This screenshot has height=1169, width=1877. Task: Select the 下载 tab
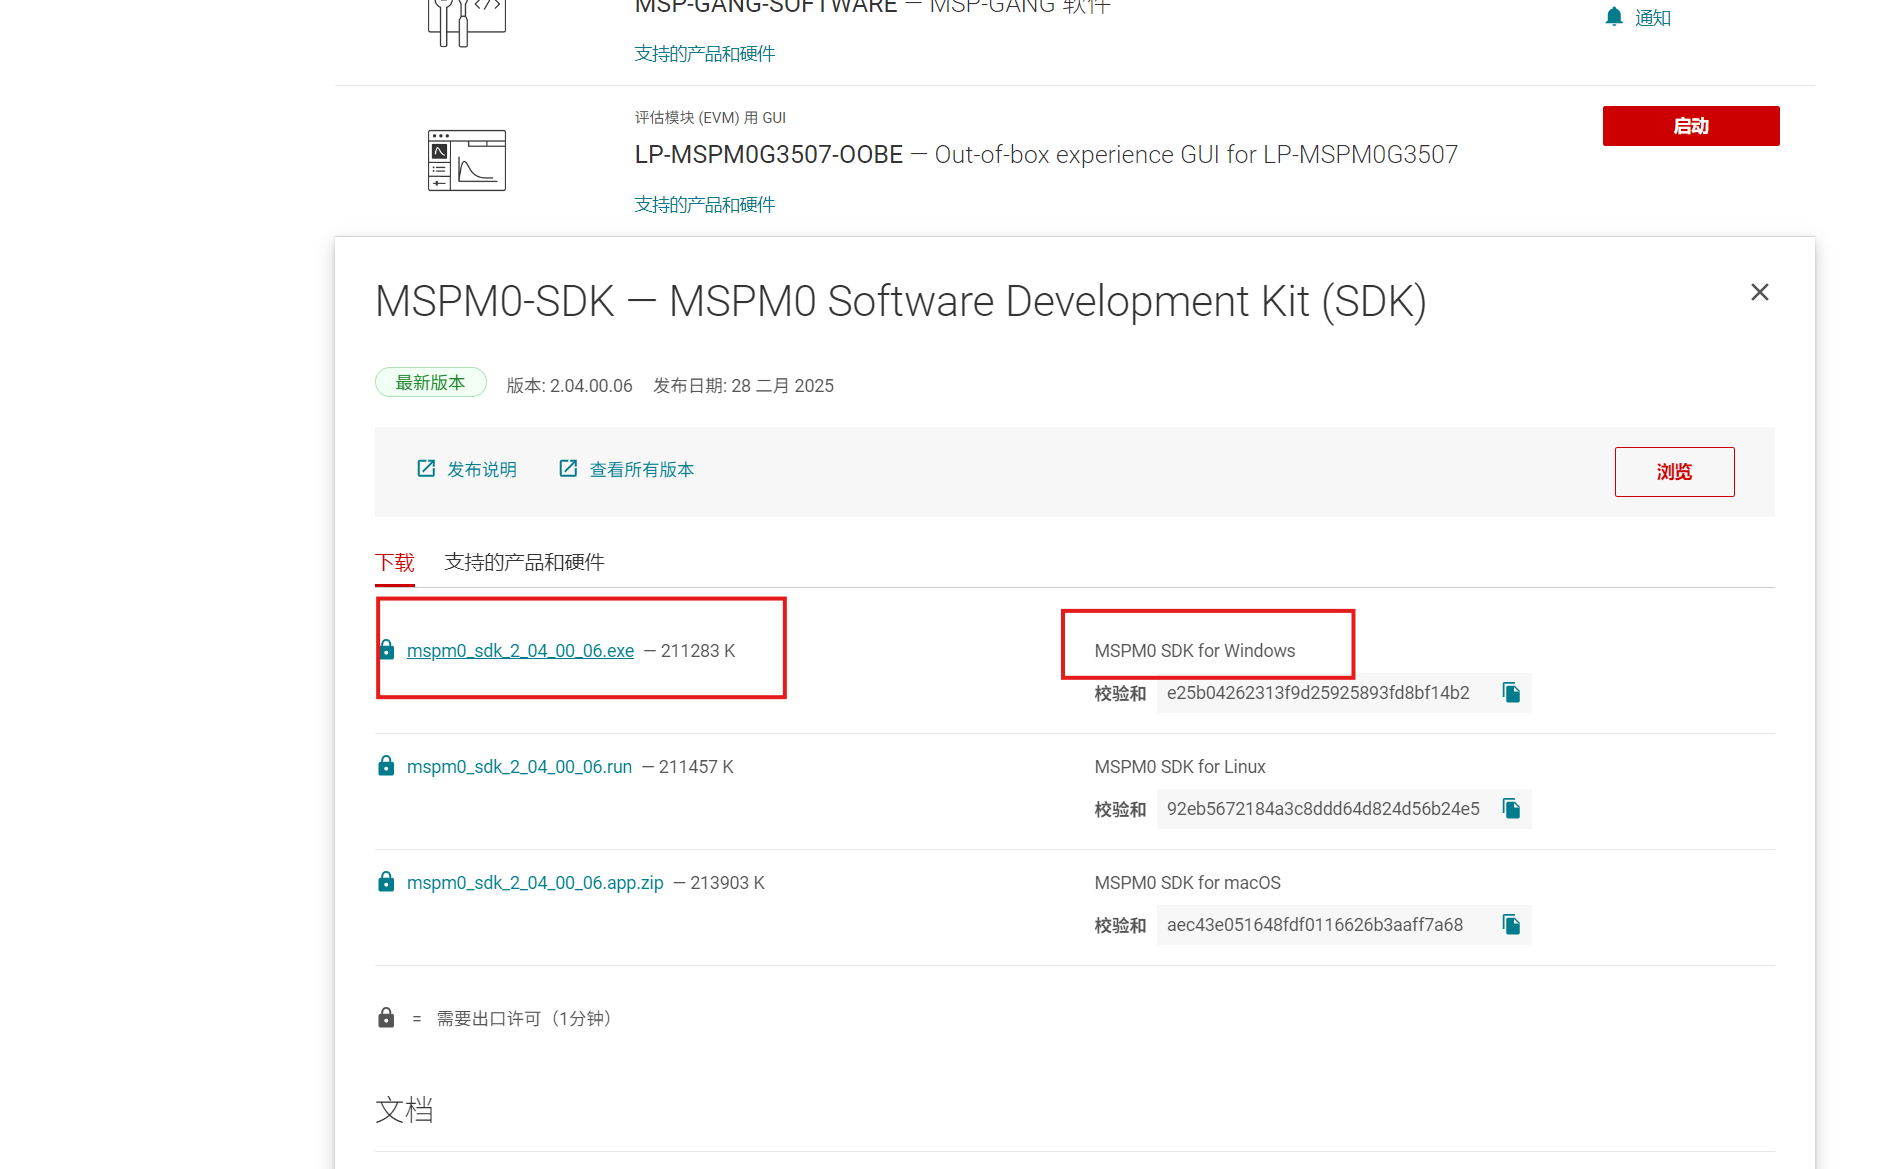click(x=395, y=563)
